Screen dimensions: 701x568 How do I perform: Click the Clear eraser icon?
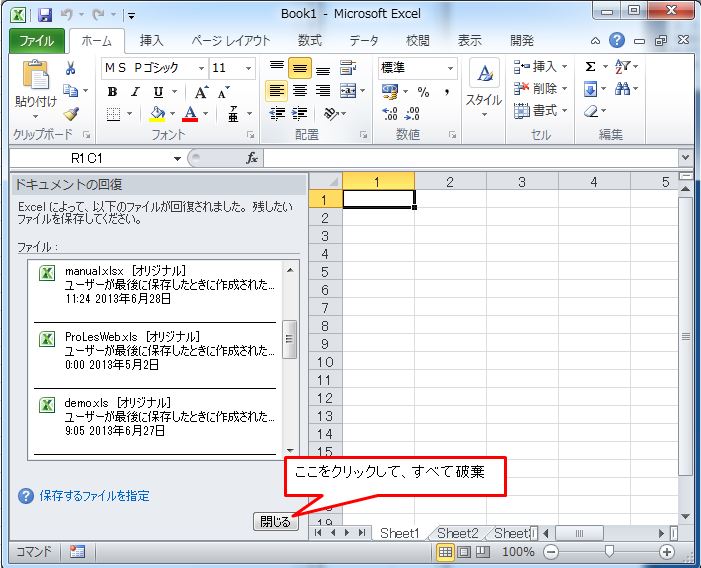(591, 111)
